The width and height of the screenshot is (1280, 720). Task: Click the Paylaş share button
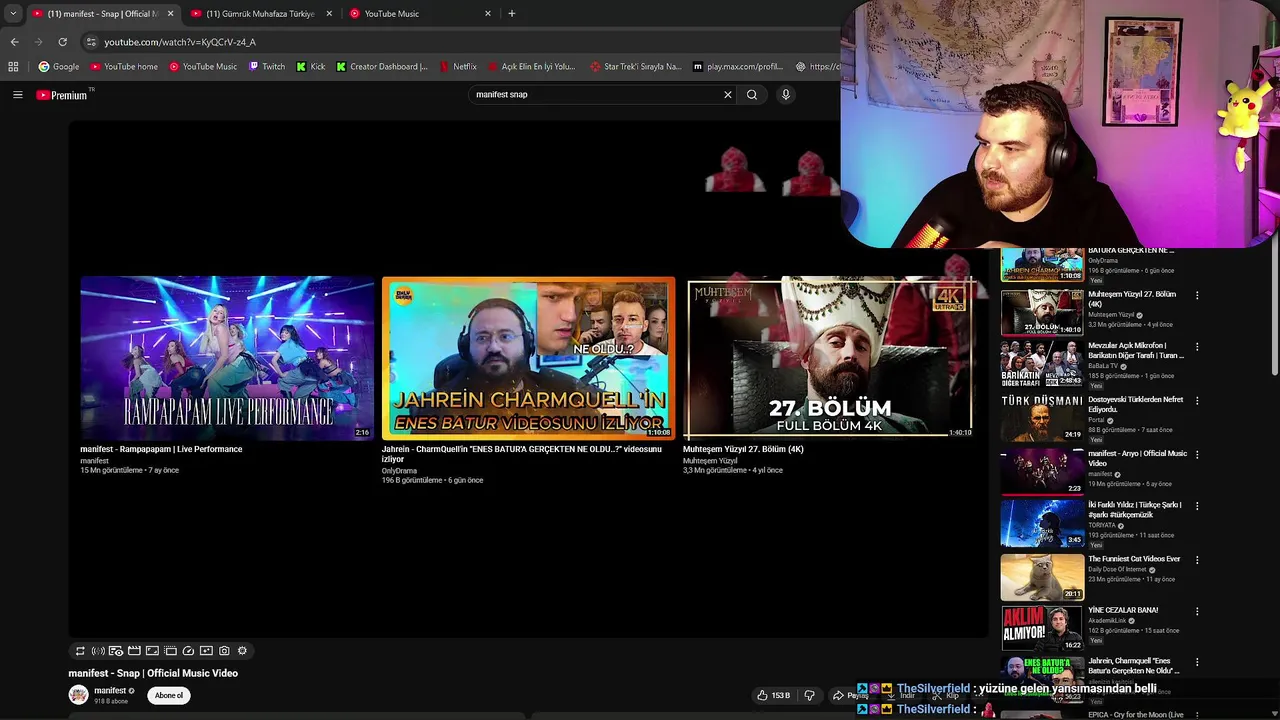851,695
